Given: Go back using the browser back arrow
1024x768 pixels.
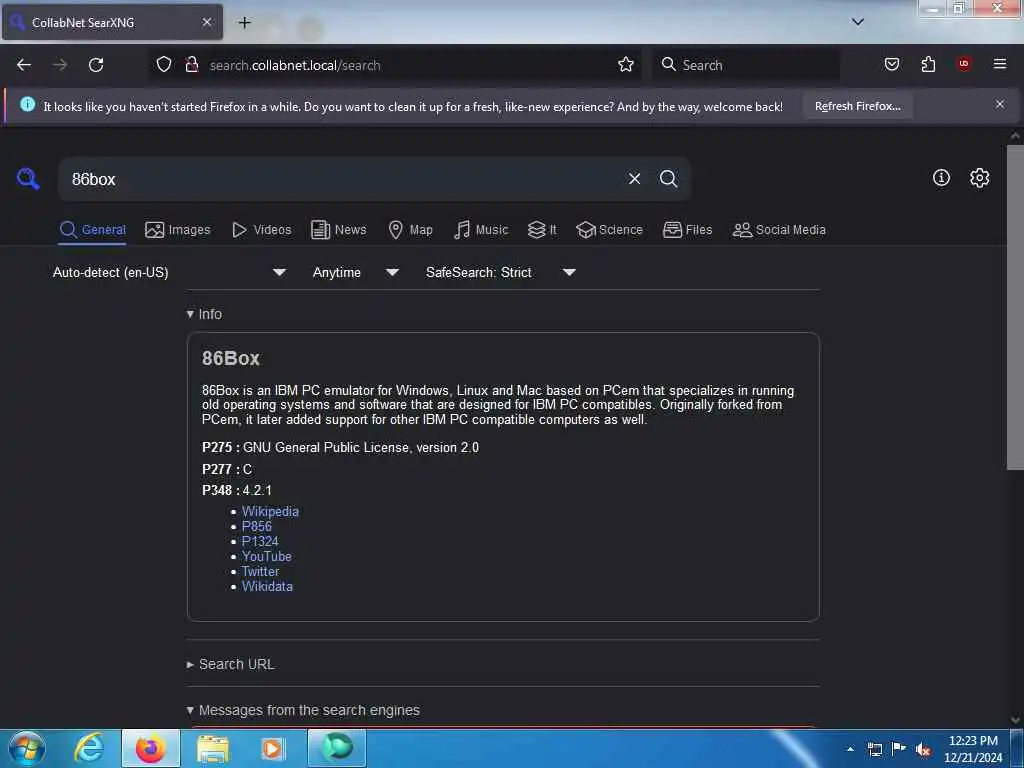Looking at the screenshot, I should pos(24,65).
